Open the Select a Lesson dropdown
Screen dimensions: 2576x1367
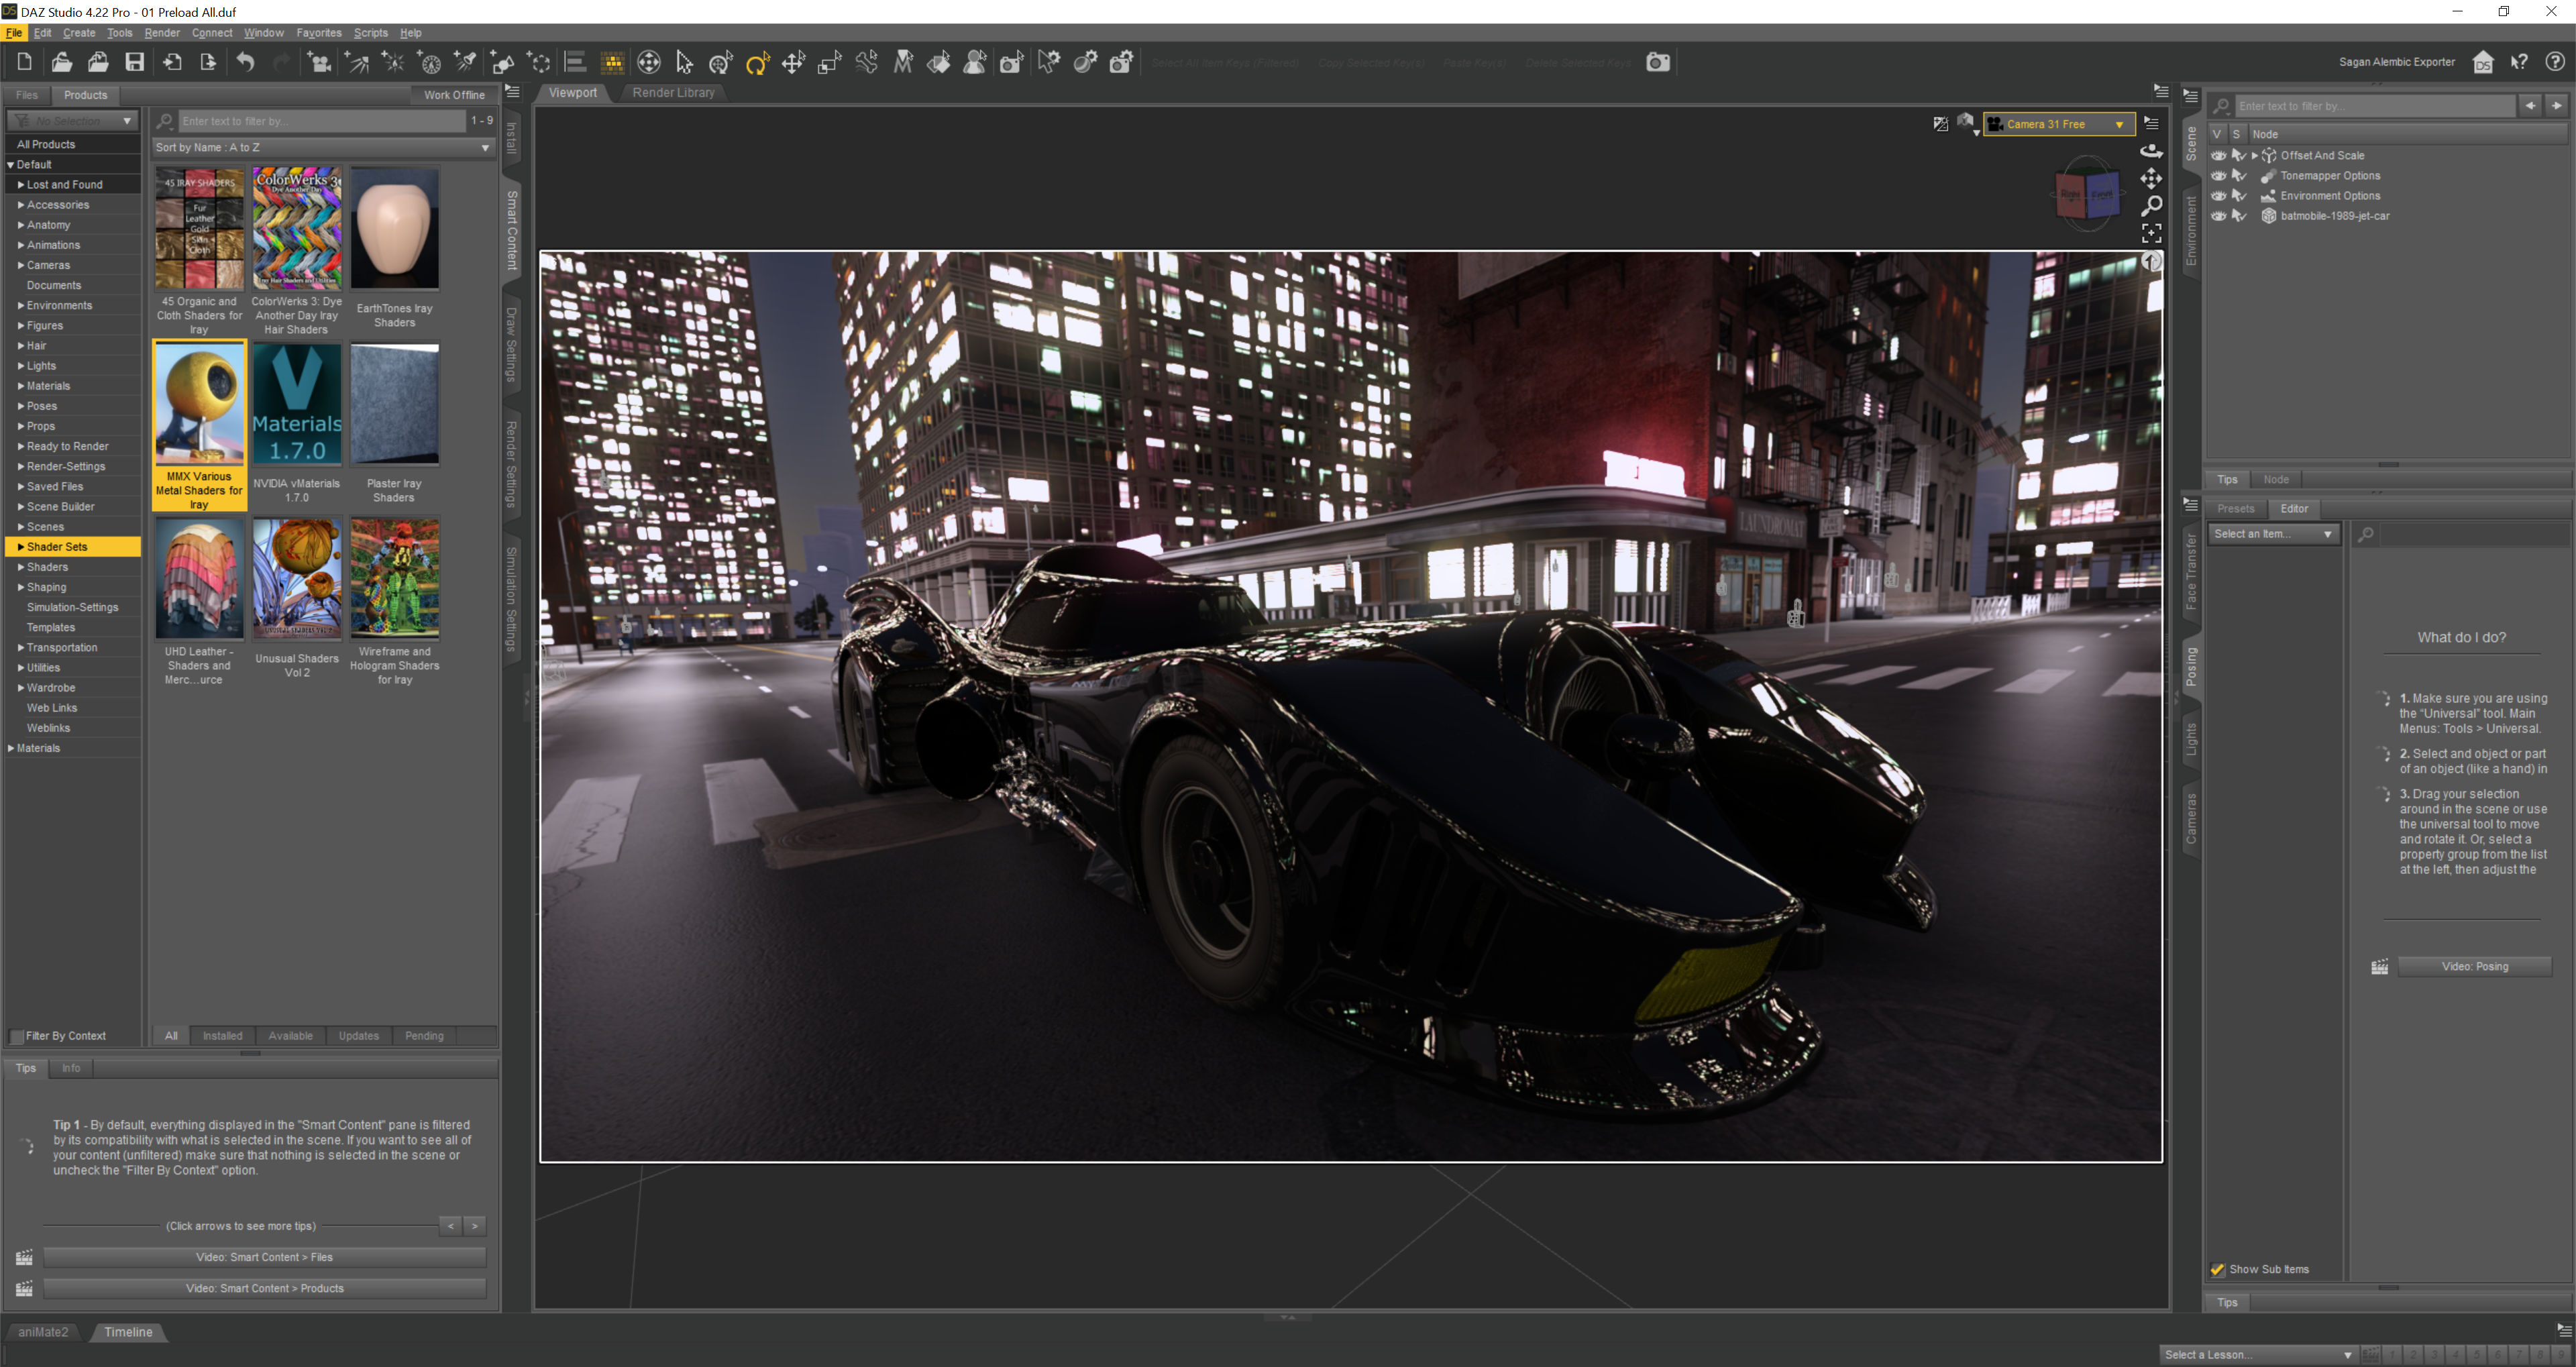(2257, 1355)
